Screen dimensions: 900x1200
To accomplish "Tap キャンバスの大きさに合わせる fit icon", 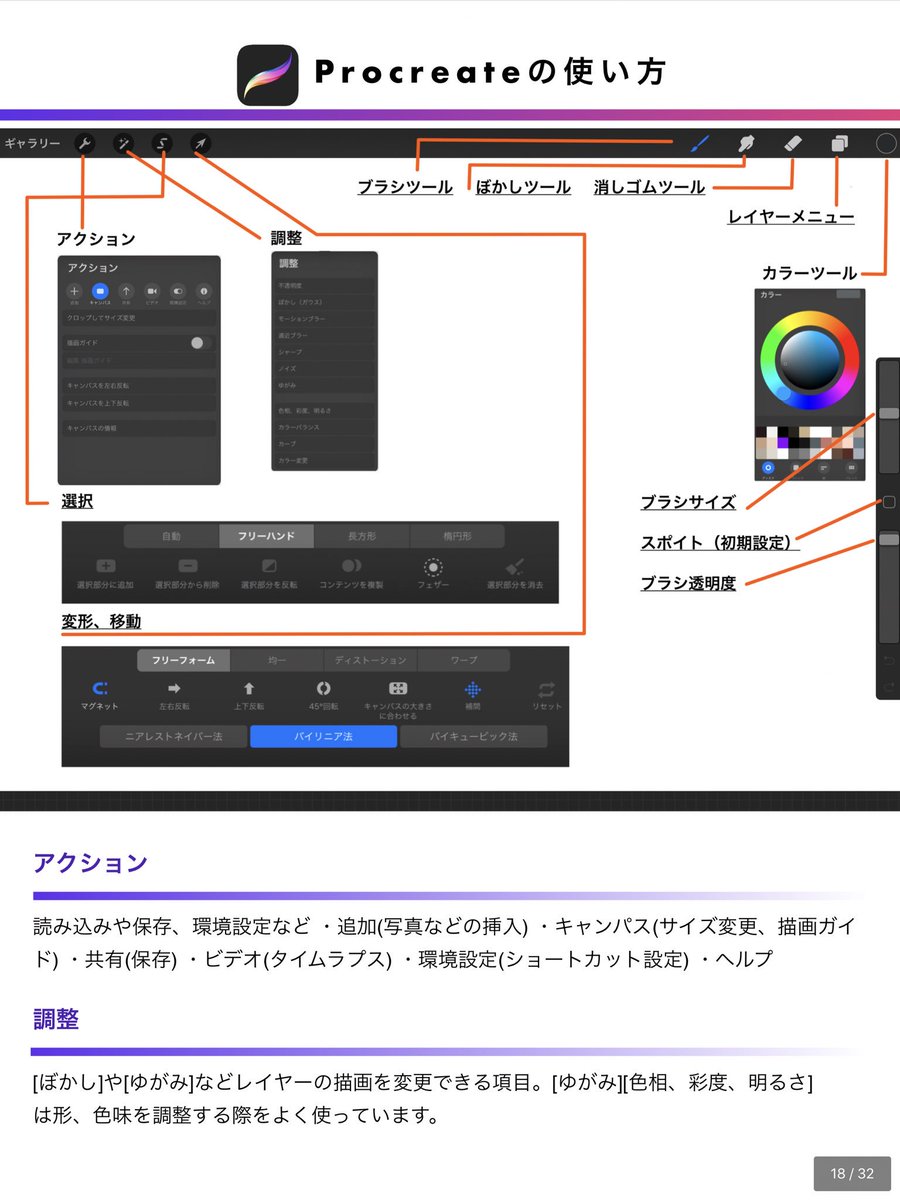I will click(398, 689).
